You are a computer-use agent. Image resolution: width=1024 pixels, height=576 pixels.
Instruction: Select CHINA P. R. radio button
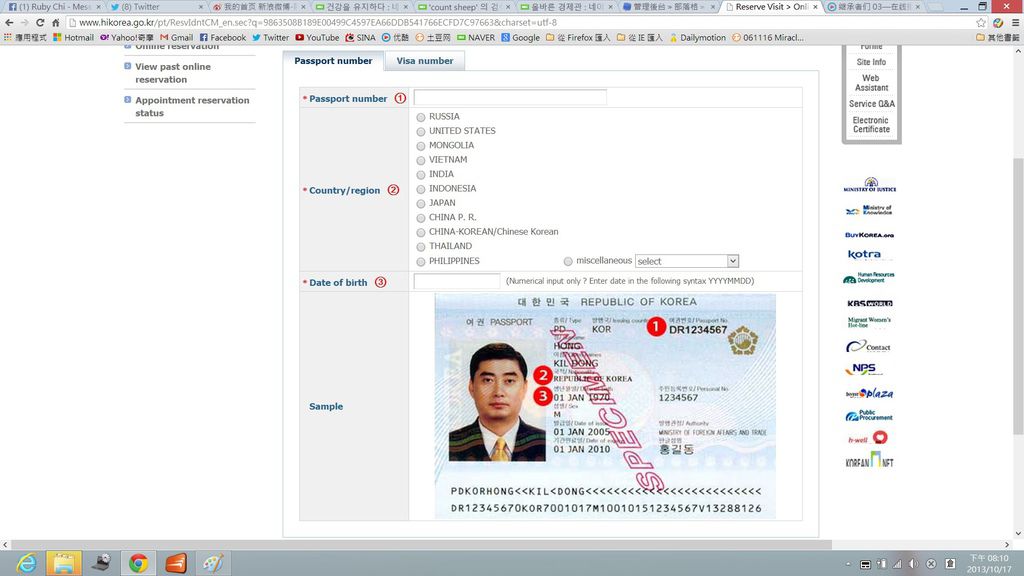(x=421, y=218)
